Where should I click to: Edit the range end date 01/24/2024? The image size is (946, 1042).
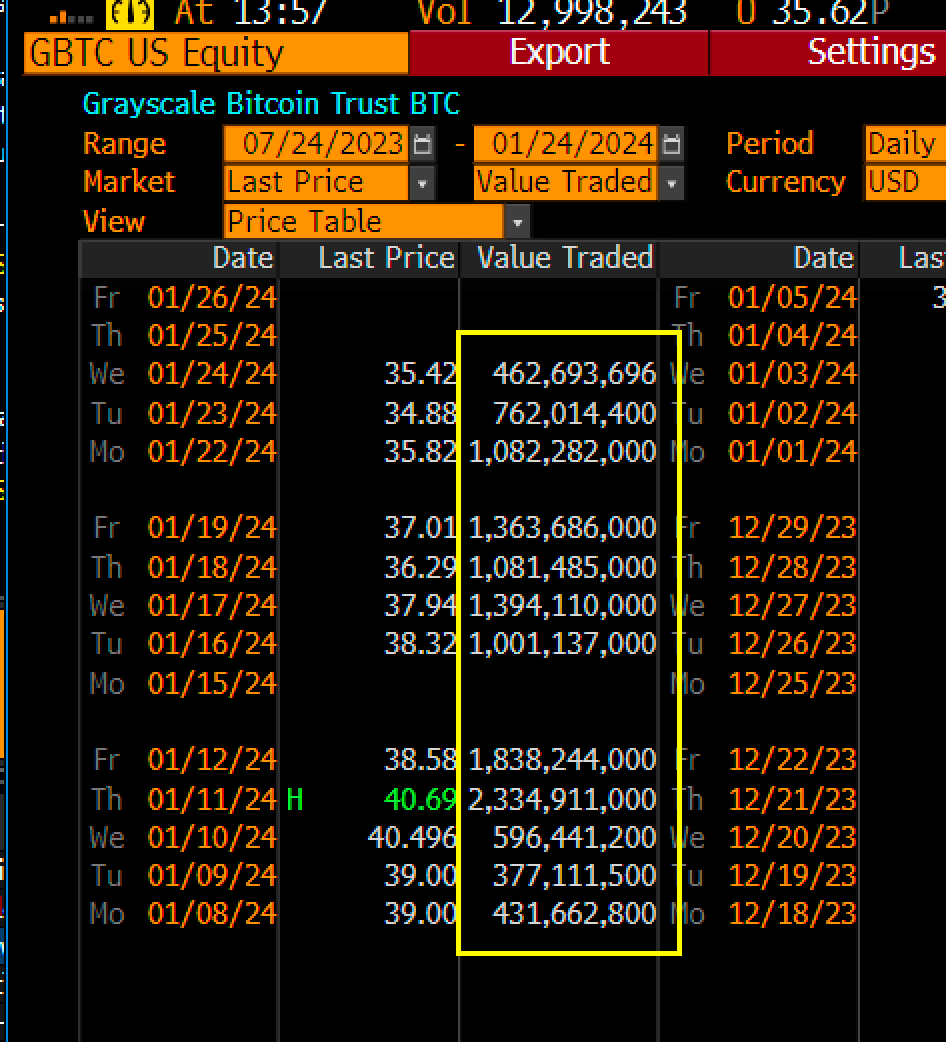(x=565, y=144)
